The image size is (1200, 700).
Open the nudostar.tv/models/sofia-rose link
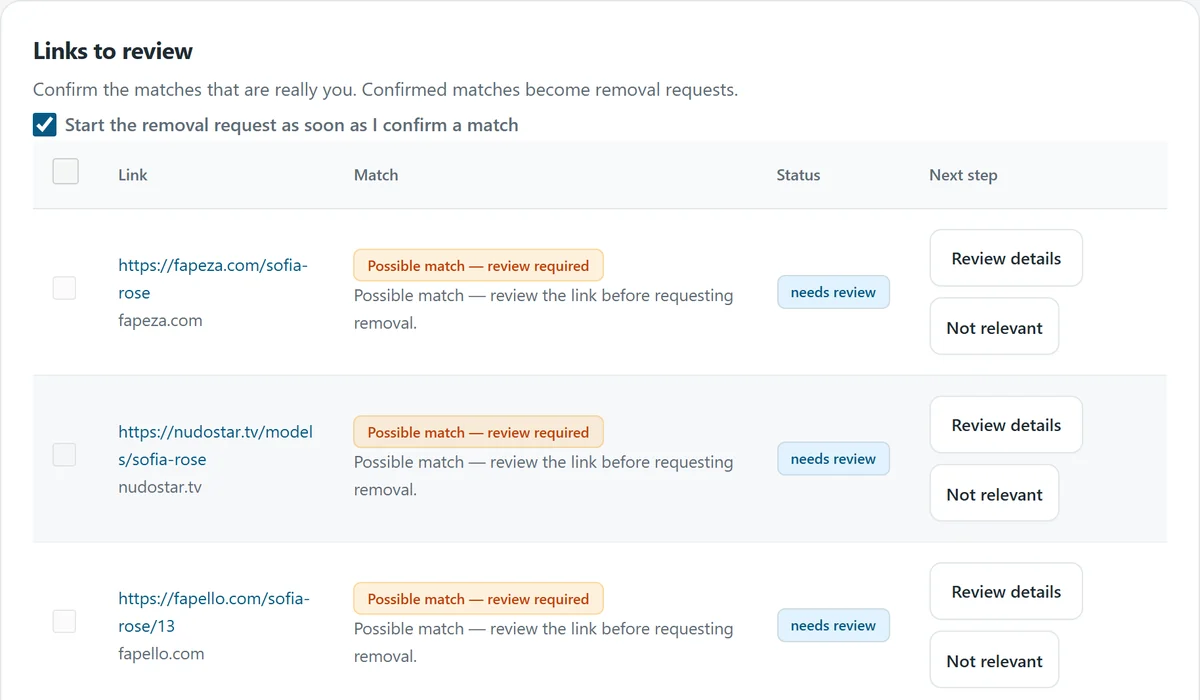tap(215, 446)
